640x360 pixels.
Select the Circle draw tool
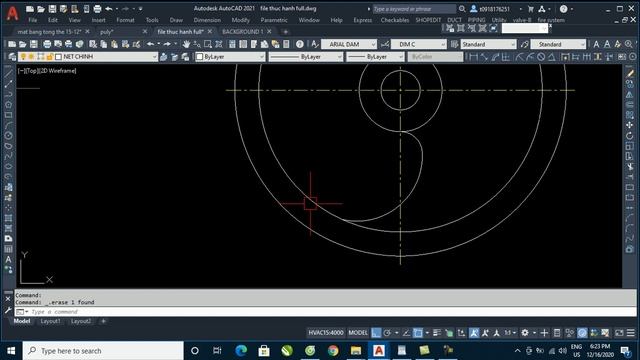pos(8,136)
